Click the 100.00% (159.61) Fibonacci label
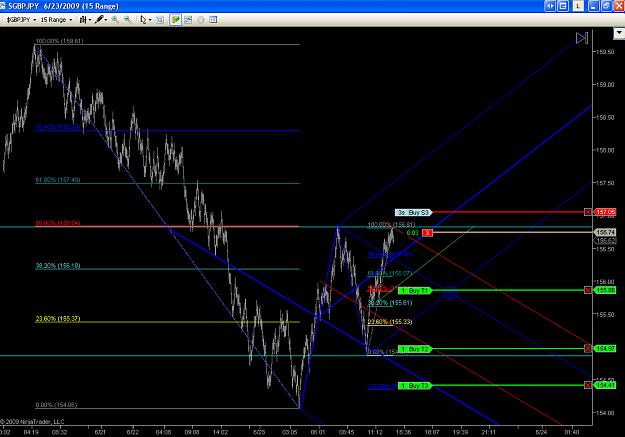This screenshot has height=437, width=625. point(59,41)
